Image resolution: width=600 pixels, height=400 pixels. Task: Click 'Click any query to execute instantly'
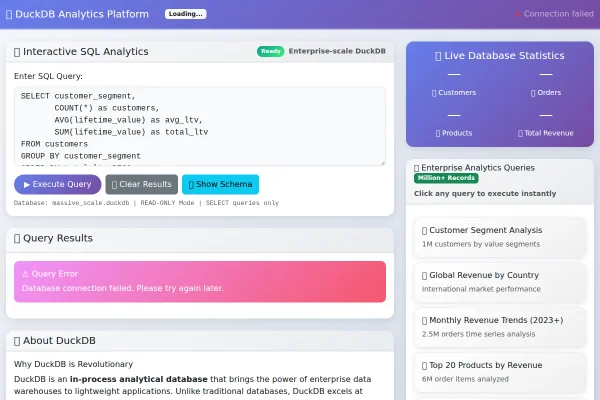pos(485,194)
